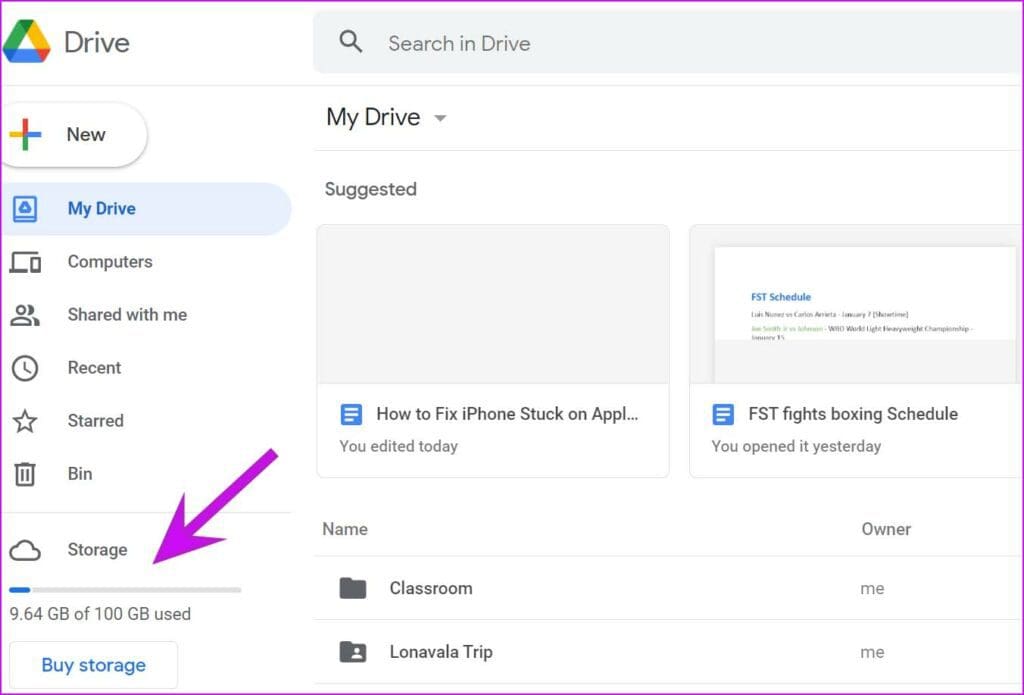
Task: Focus the Search in Drive field
Action: (668, 43)
